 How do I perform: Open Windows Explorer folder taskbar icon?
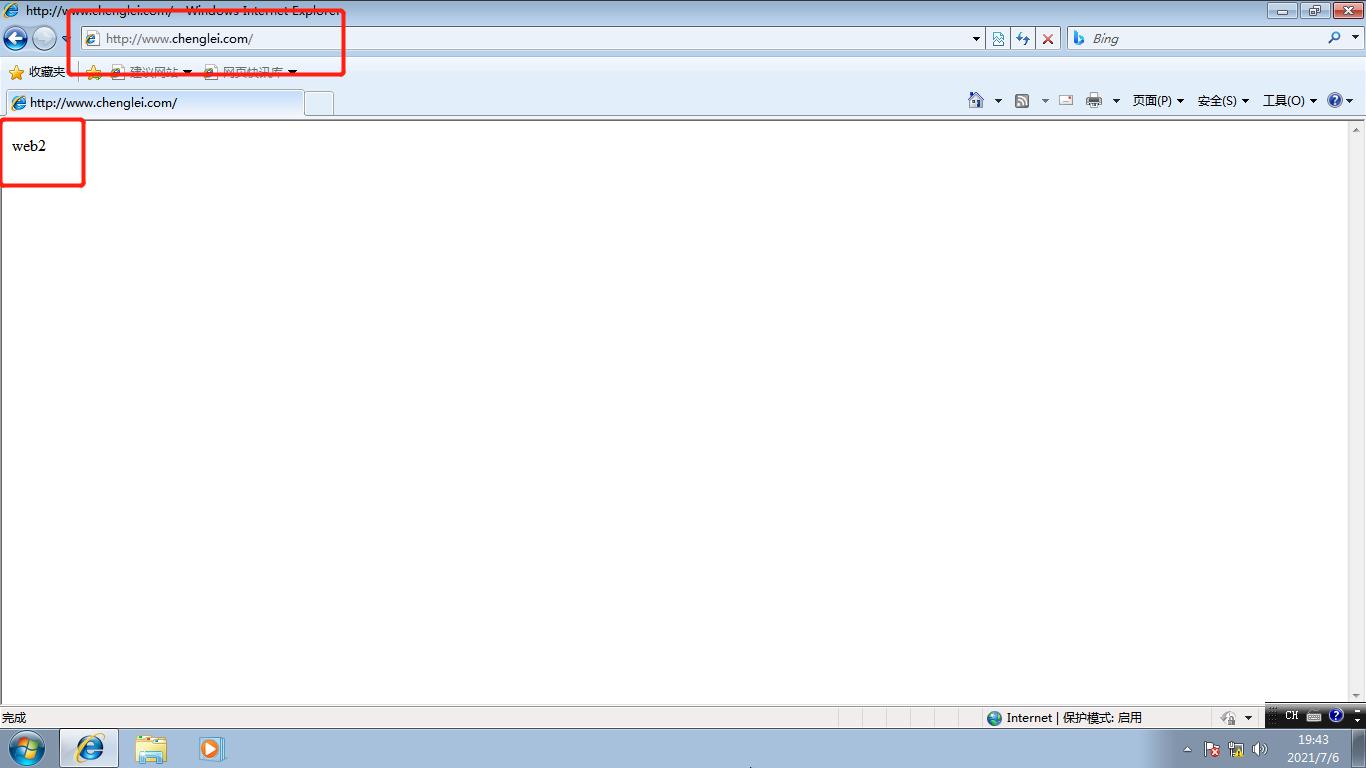pos(151,748)
